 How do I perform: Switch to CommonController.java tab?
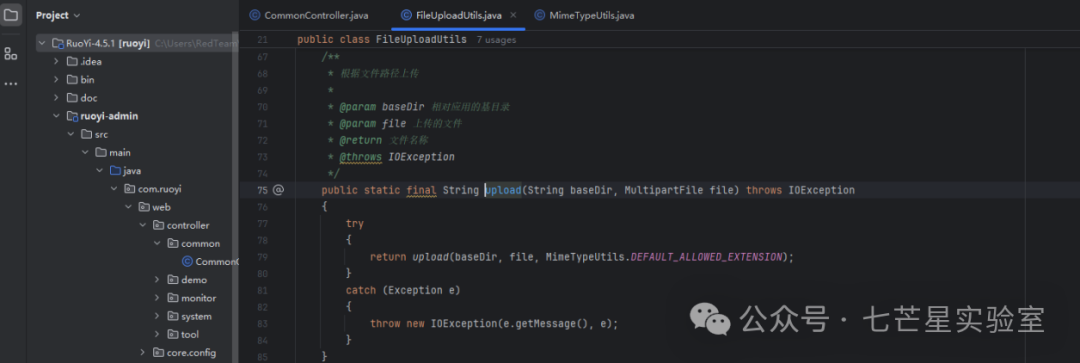[309, 15]
